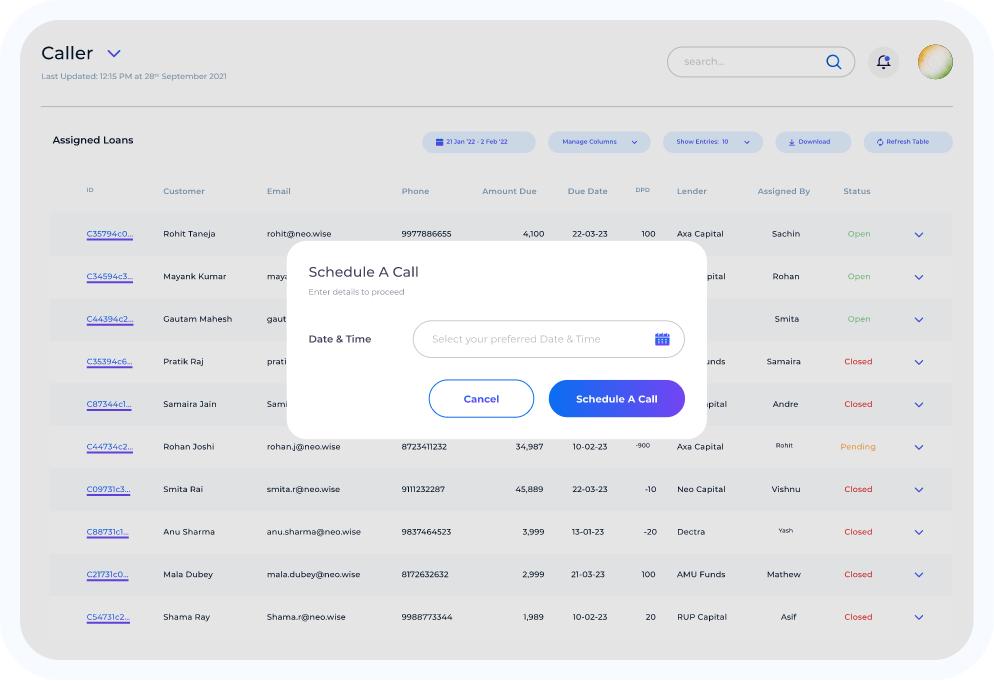Click the Download button icon
The image size is (994, 681).
tap(792, 142)
